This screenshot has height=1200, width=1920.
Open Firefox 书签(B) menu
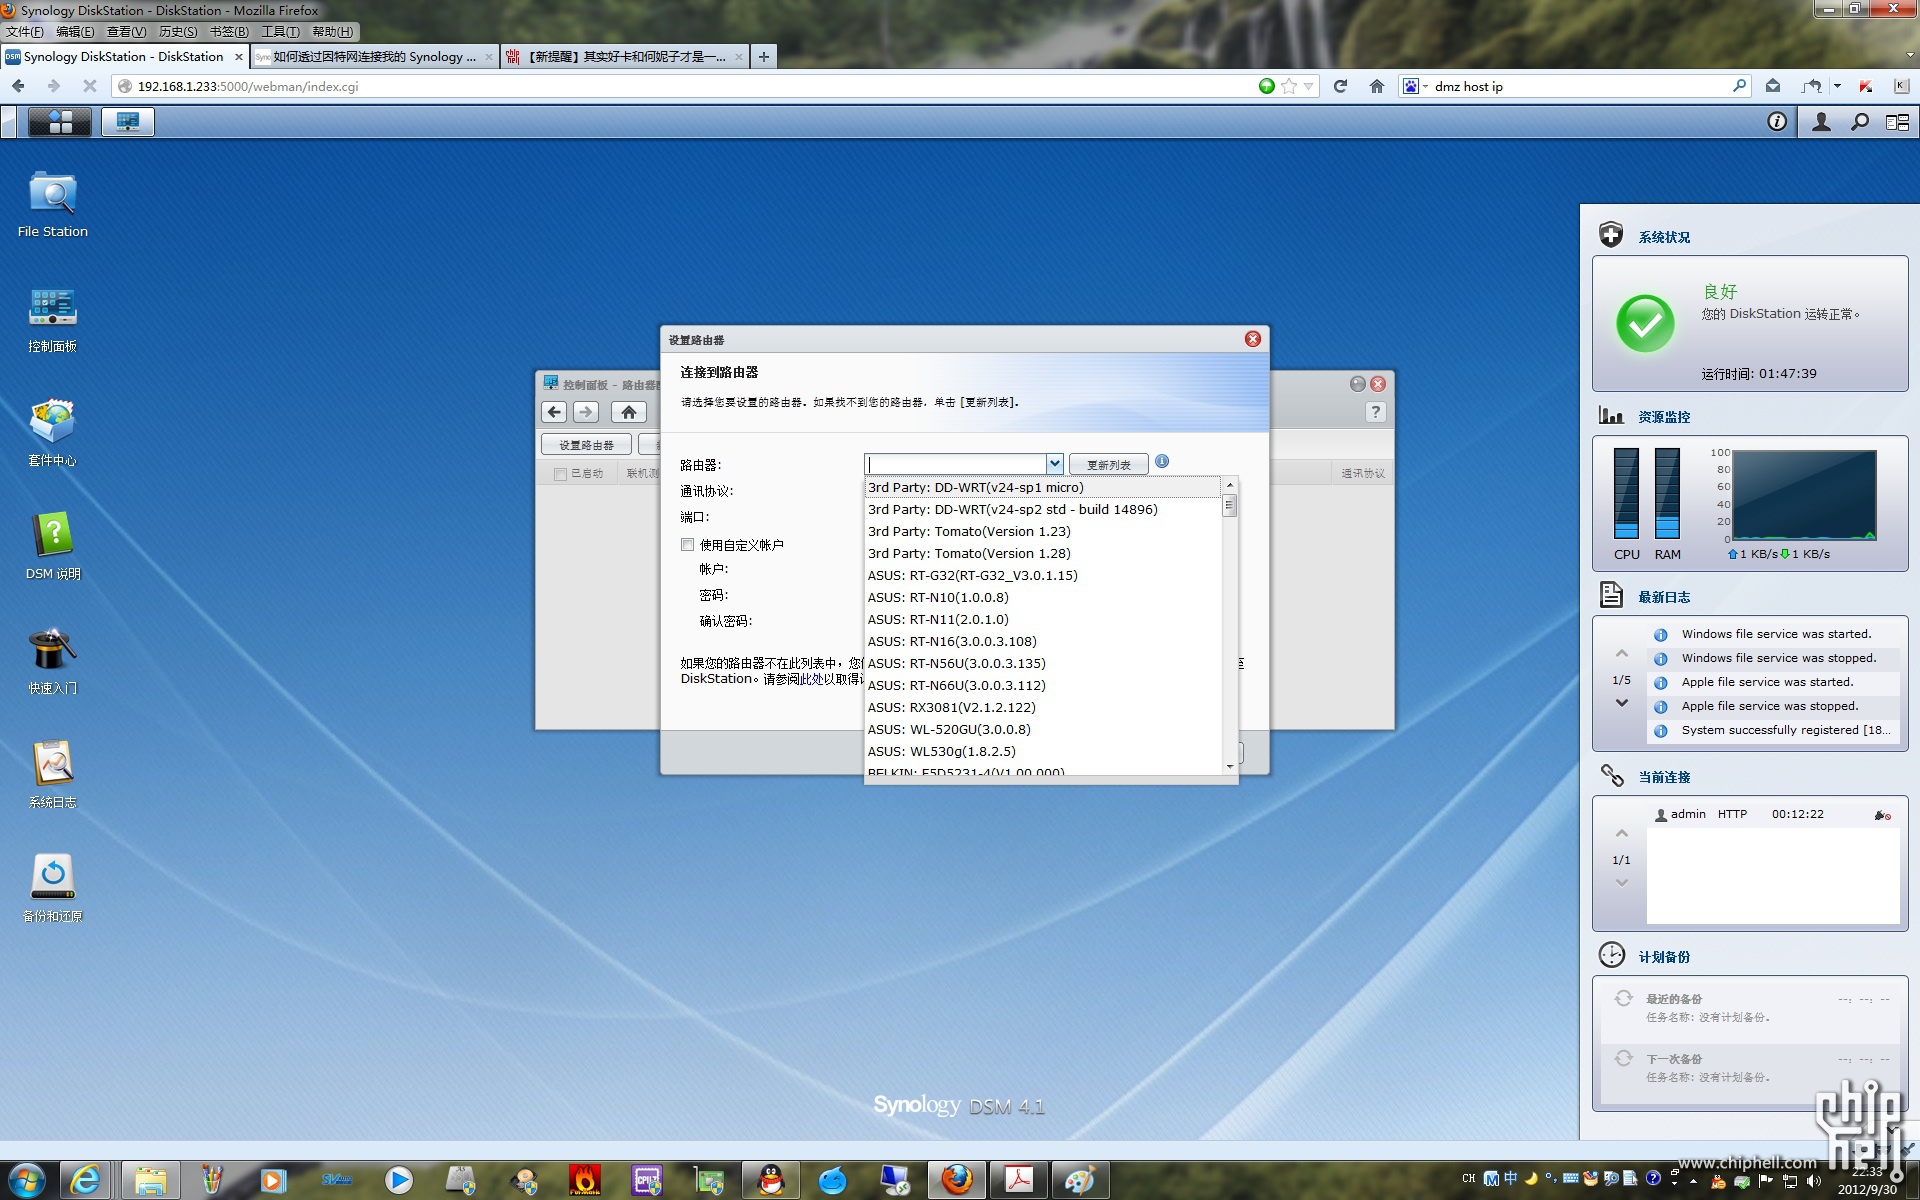coord(229,32)
